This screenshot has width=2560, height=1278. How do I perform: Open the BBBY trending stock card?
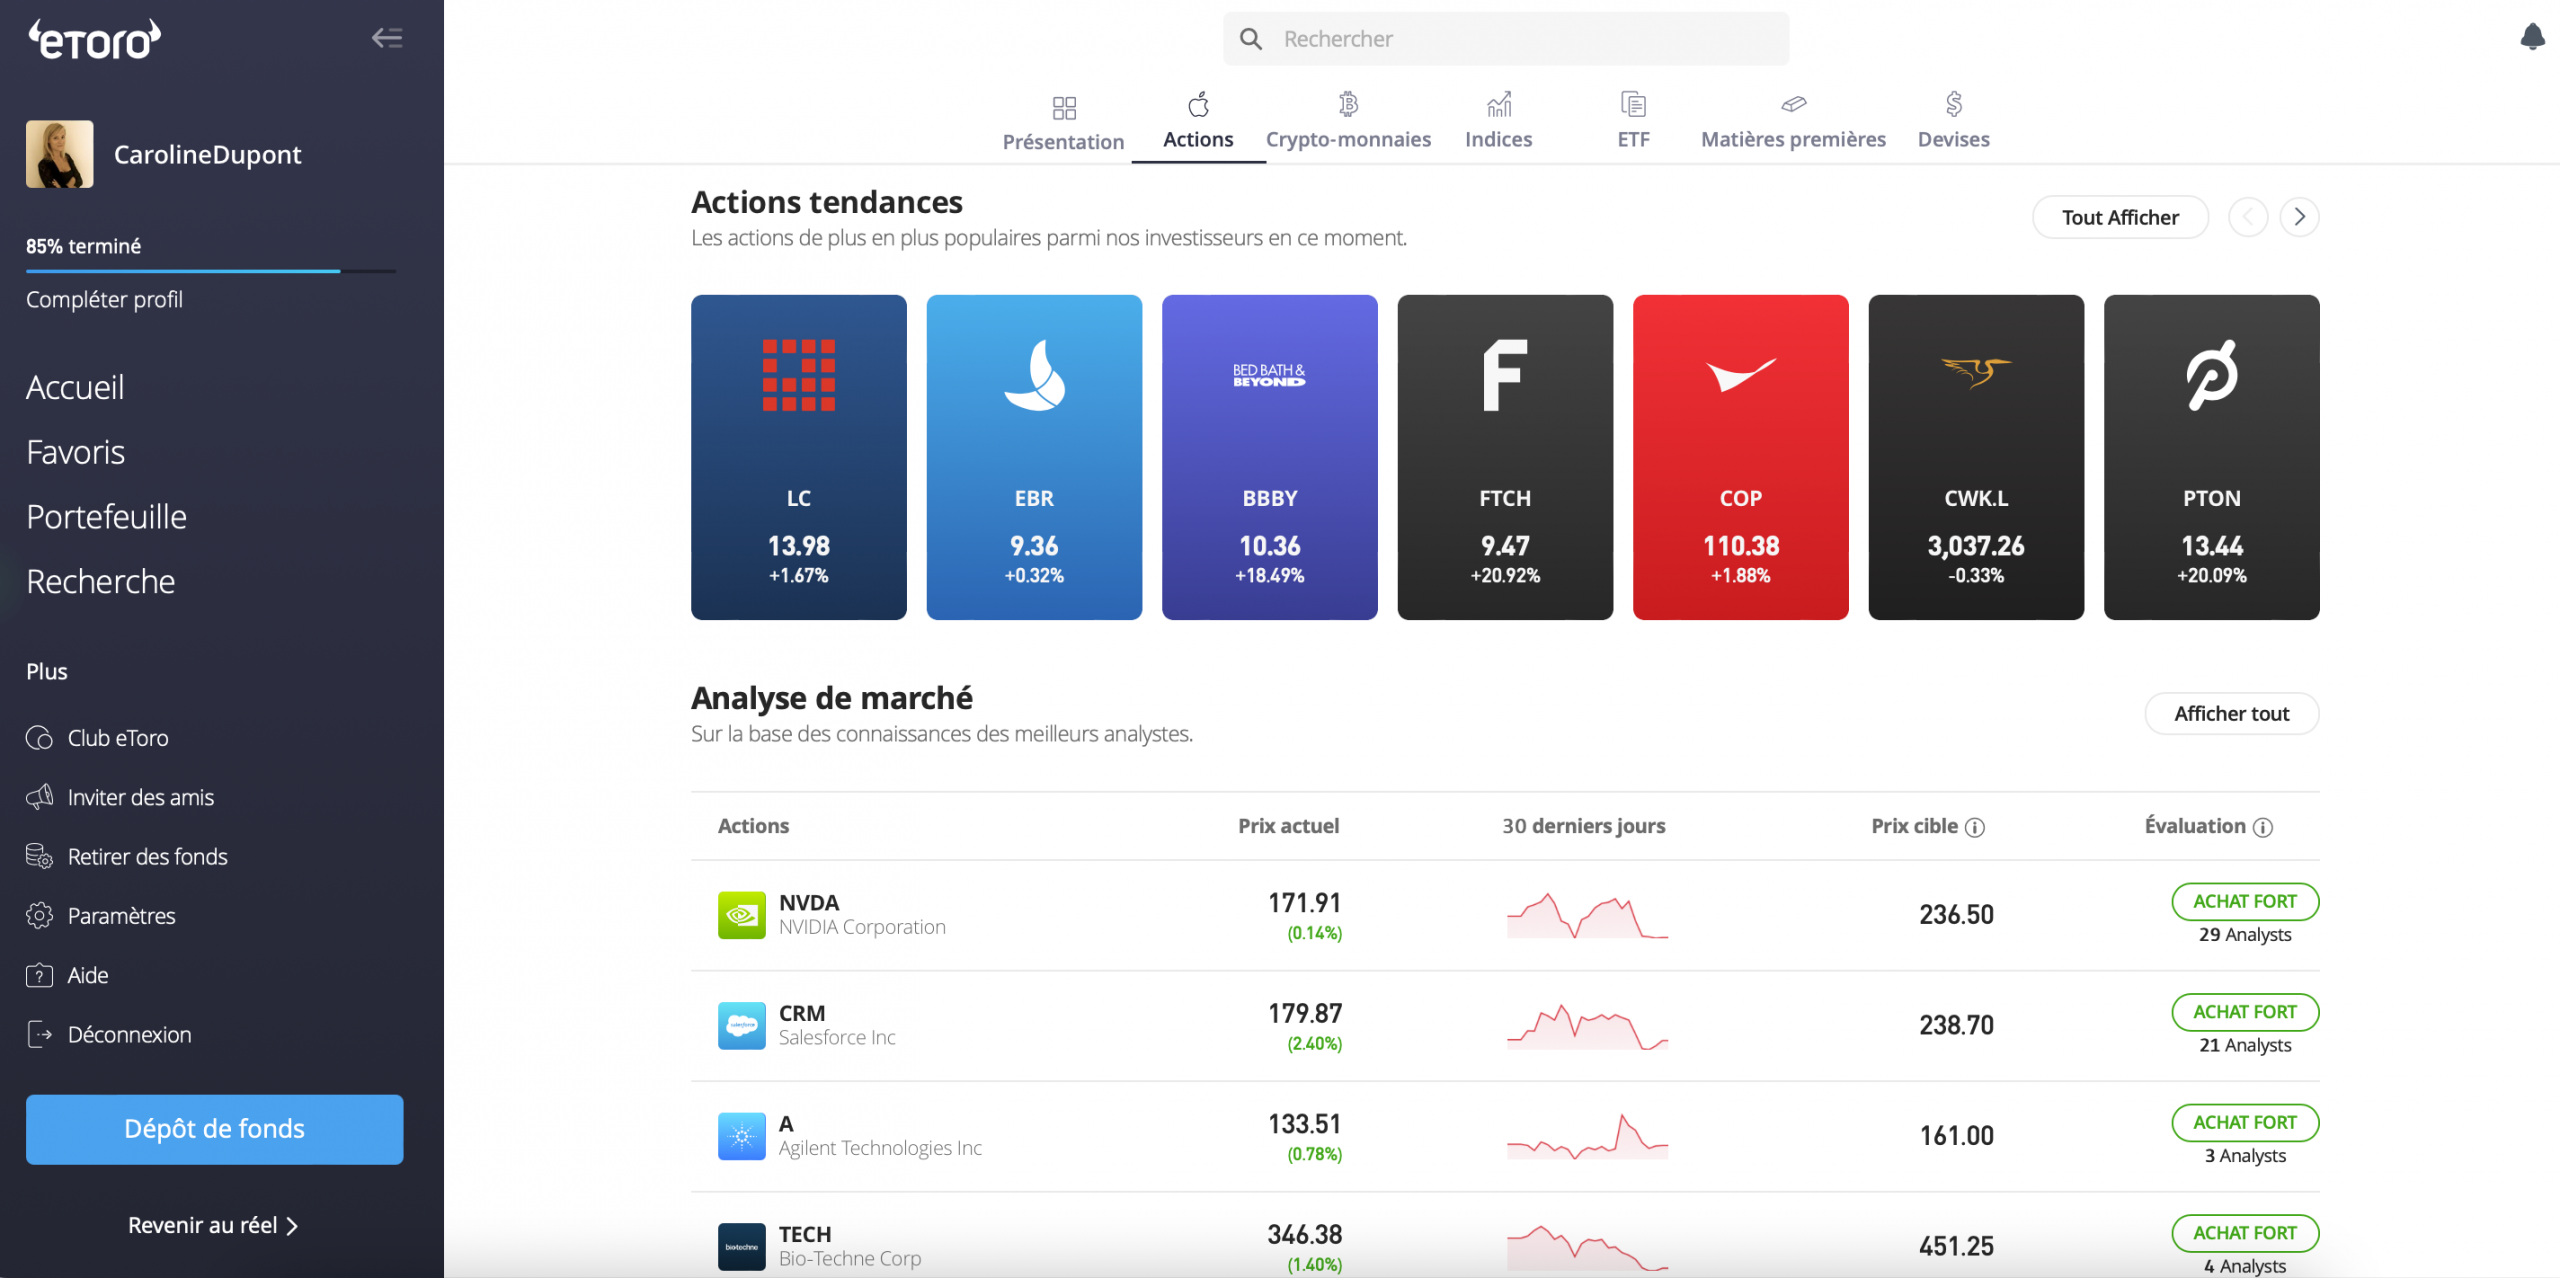point(1269,457)
